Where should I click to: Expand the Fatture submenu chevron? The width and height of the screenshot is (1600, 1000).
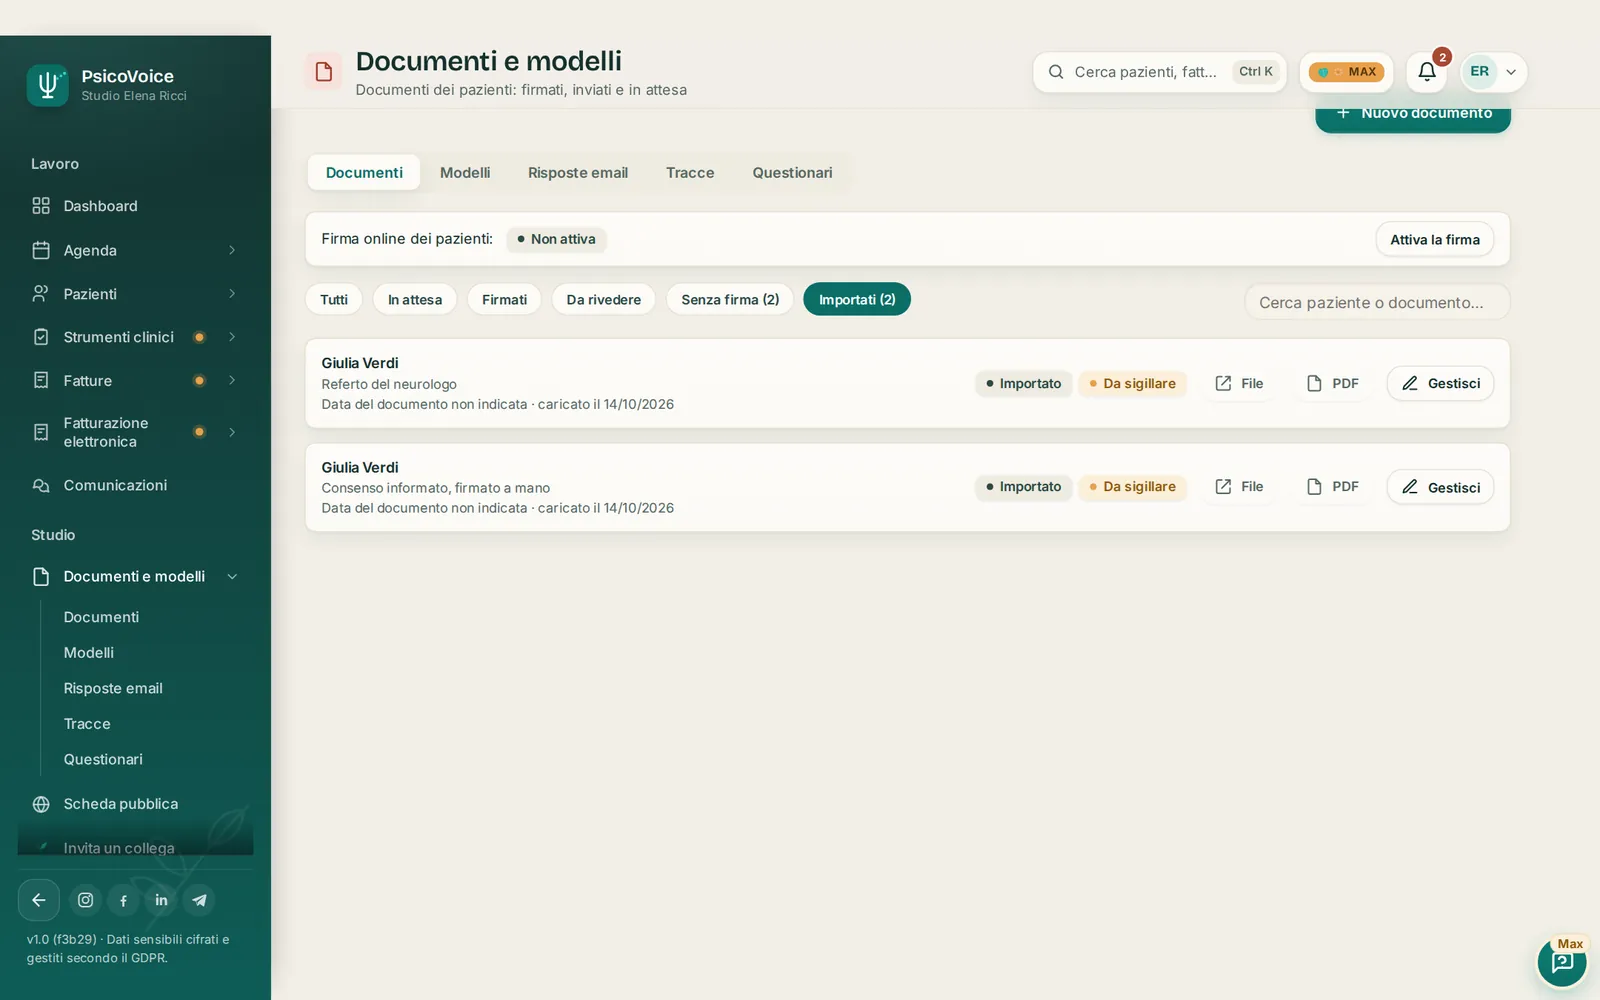click(232, 380)
